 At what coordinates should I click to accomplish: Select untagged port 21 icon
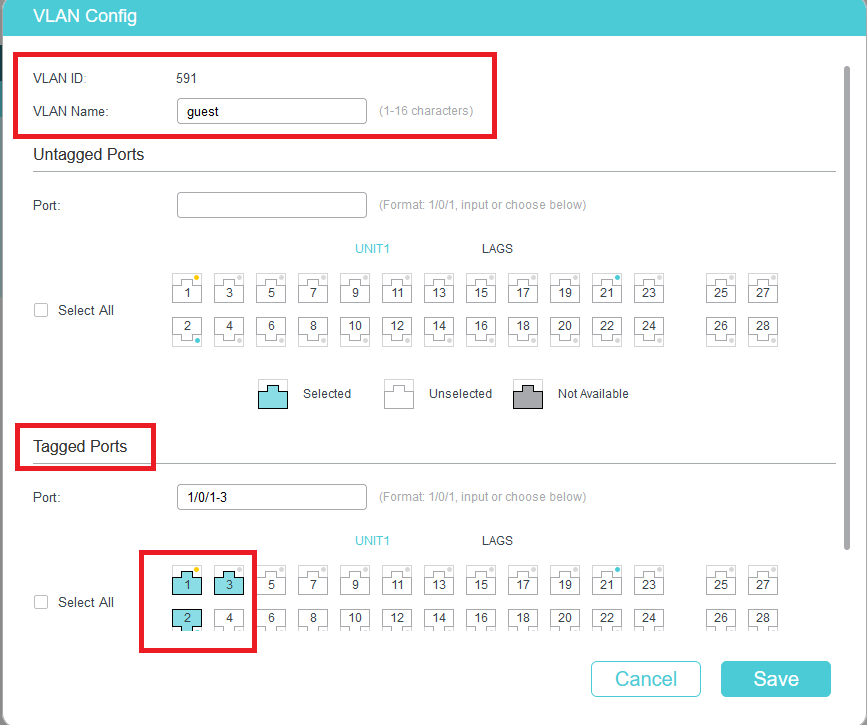point(607,288)
